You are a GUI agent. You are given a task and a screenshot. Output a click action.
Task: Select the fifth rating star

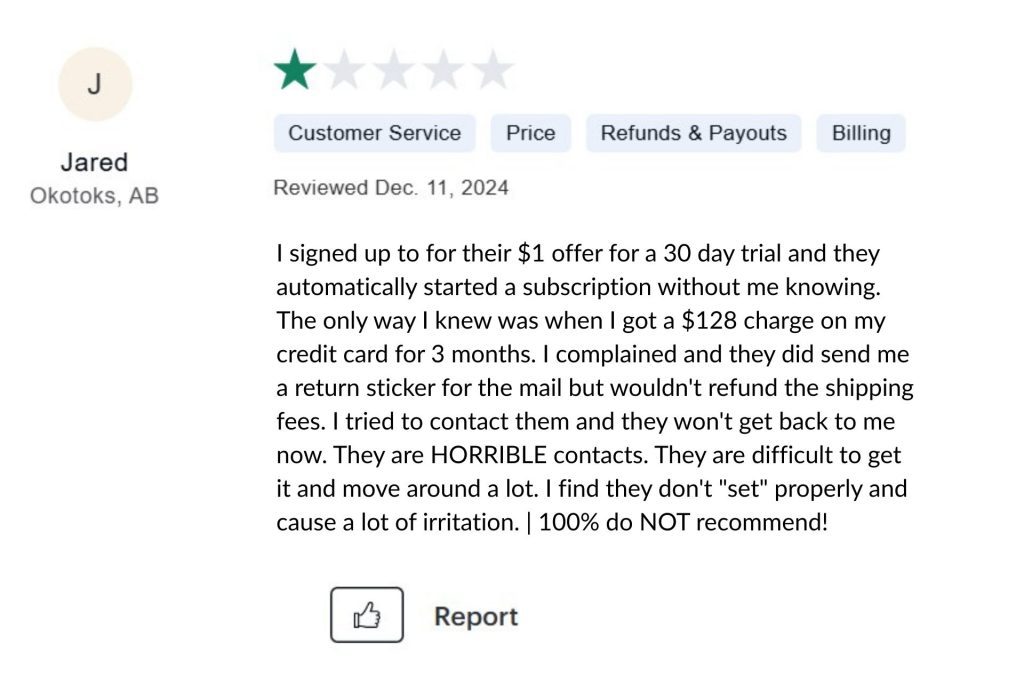(x=492, y=70)
